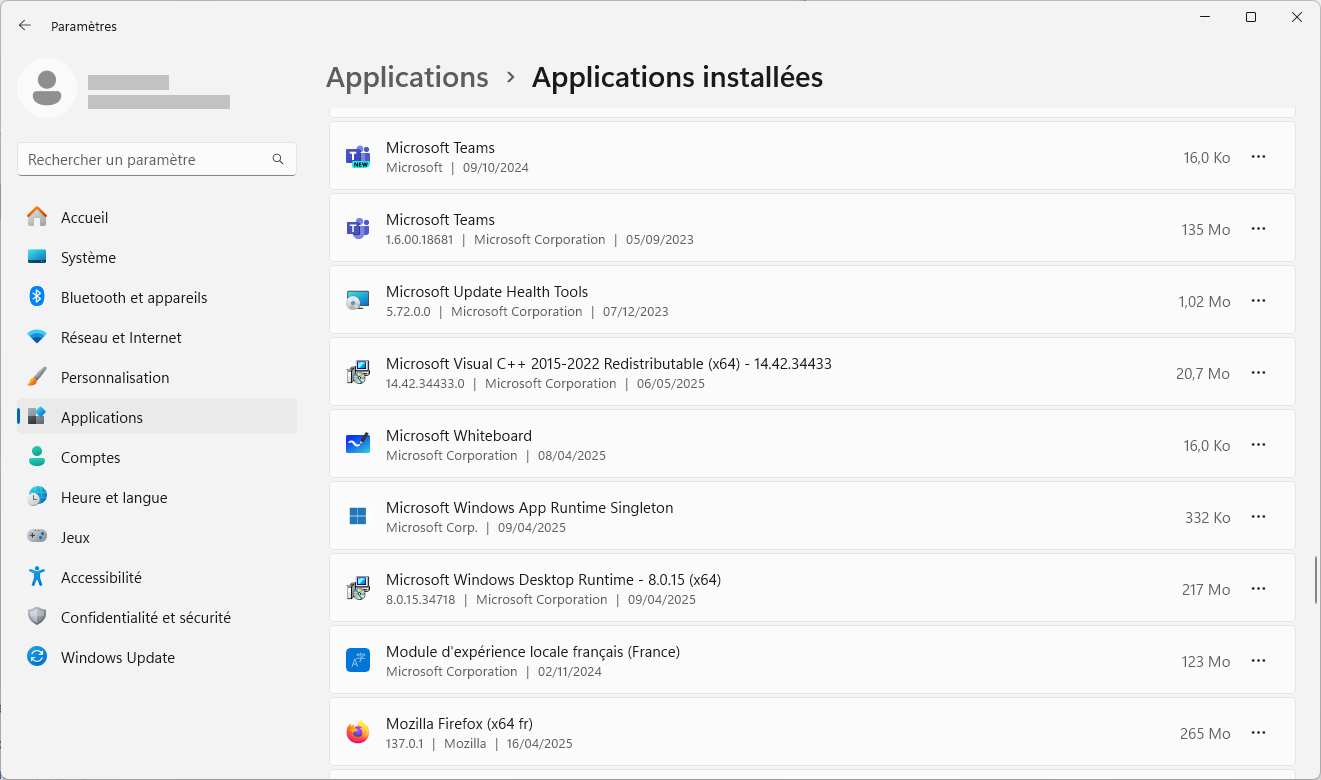The height and width of the screenshot is (780, 1321).
Task: Click the Mozilla Firefox app icon
Action: point(357,731)
